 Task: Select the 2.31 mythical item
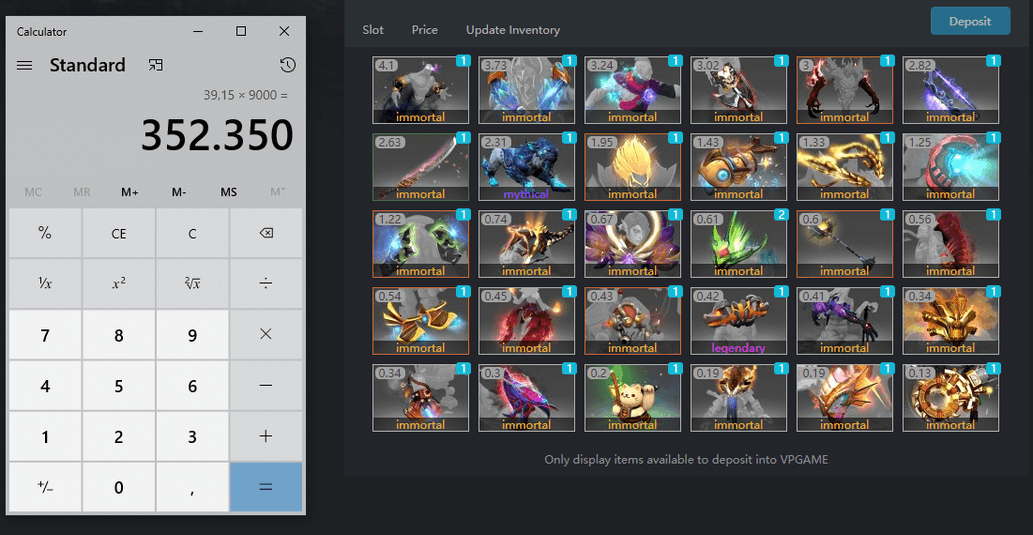coord(526,167)
